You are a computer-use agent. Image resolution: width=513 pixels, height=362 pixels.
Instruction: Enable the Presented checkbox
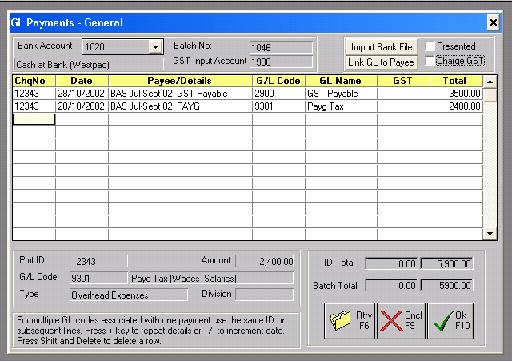tap(430, 46)
